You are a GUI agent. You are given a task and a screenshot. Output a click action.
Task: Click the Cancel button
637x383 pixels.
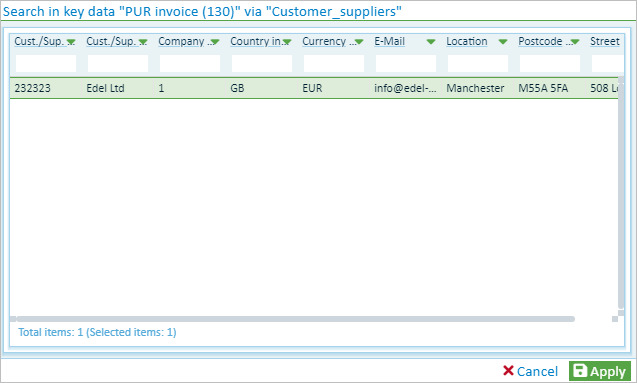coord(531,371)
